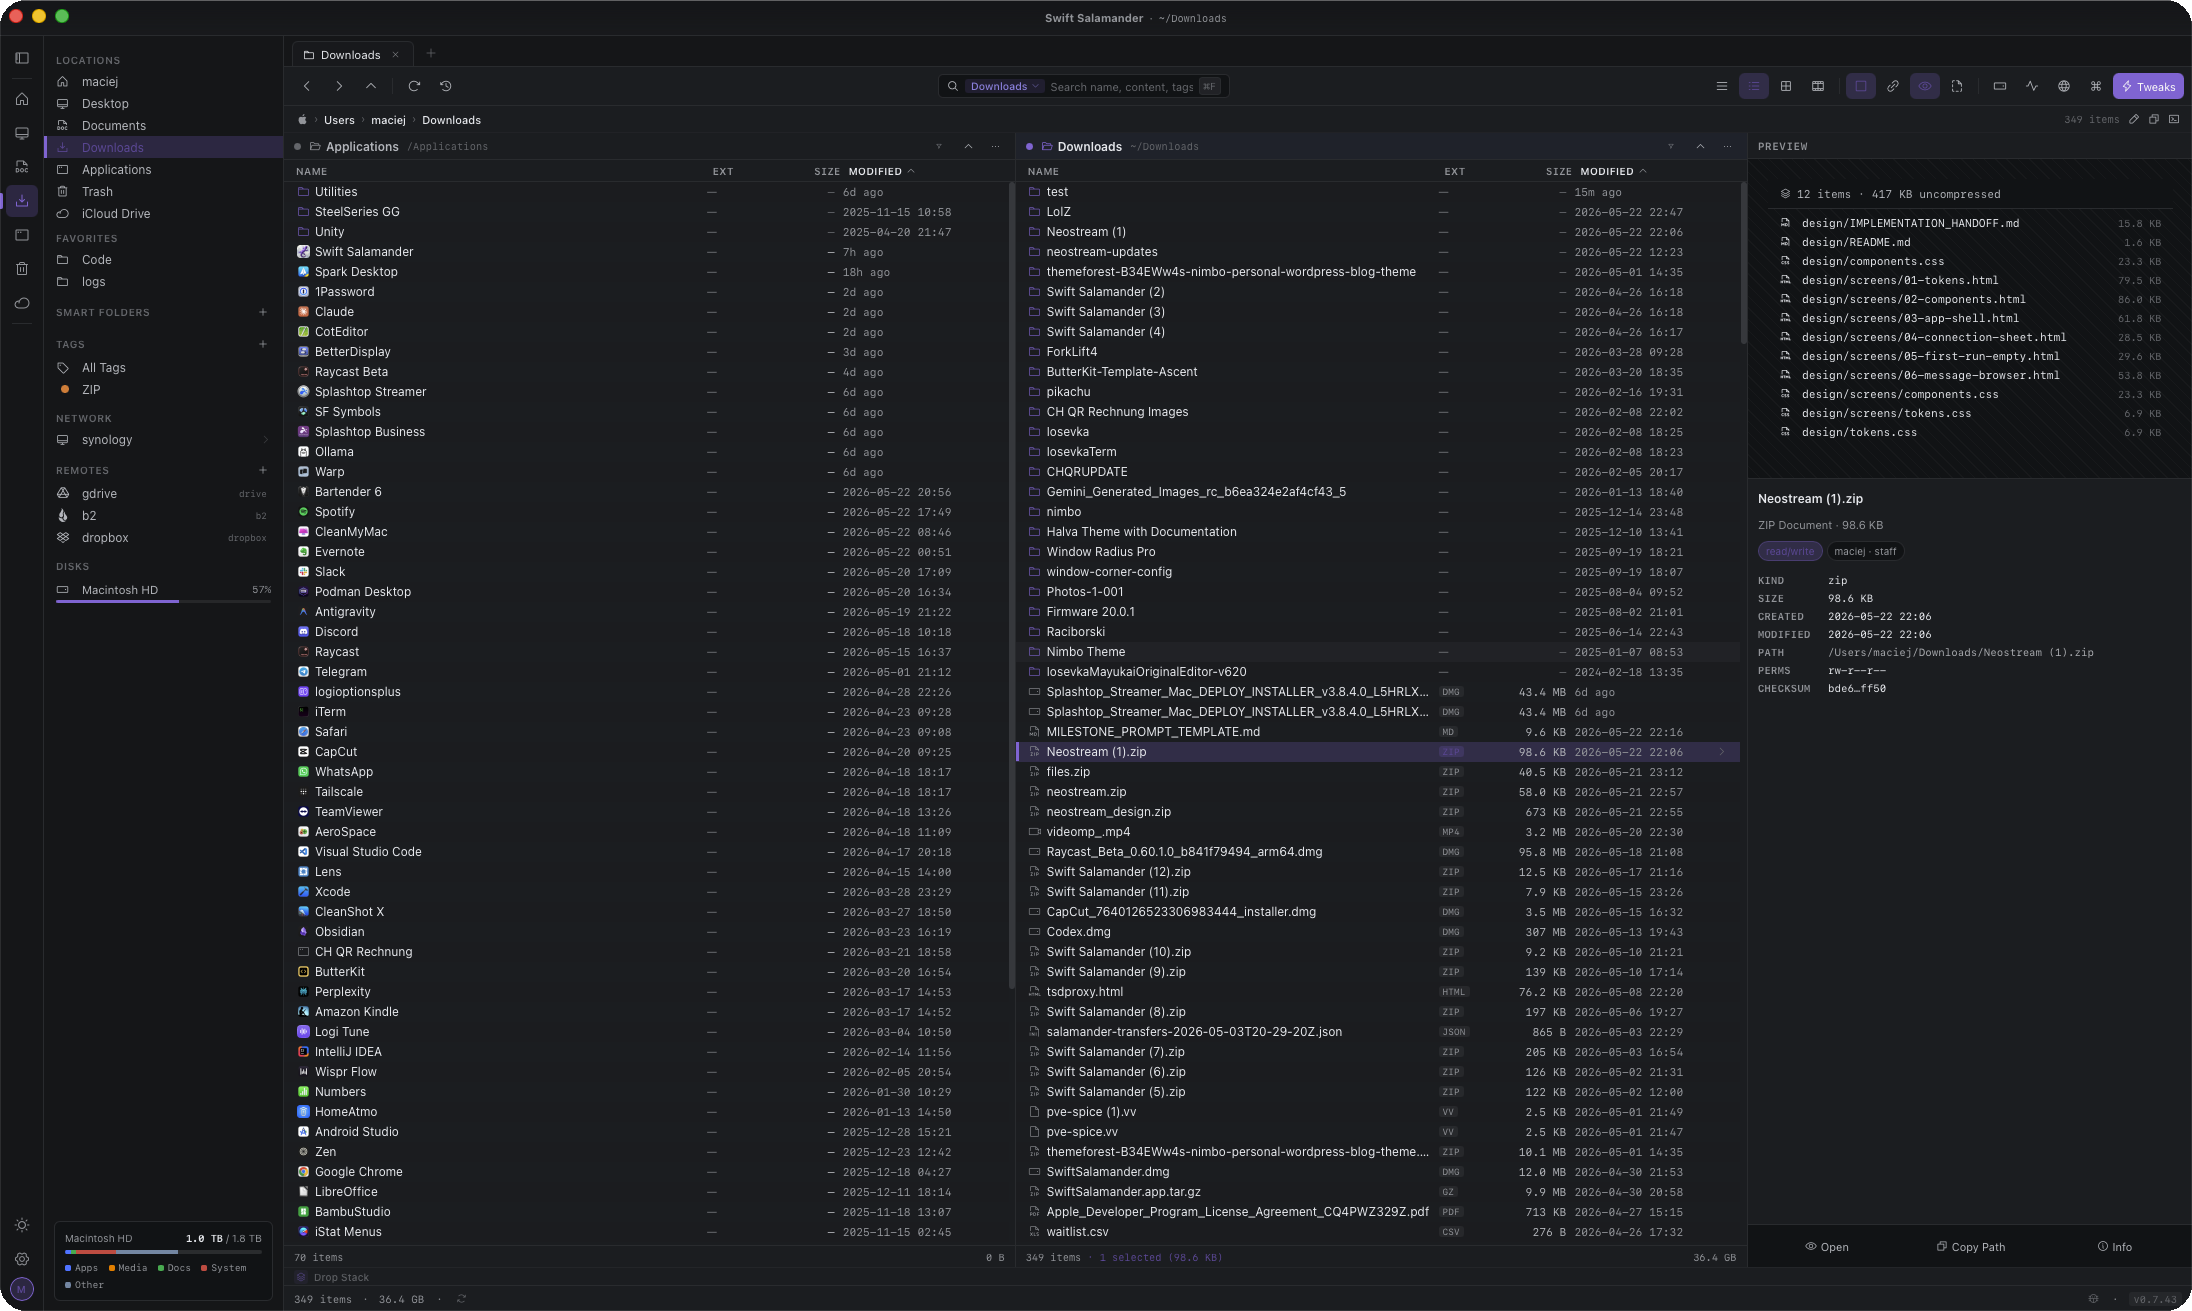
Task: Click the storage breakdown bar in the disk card
Action: (x=164, y=1252)
